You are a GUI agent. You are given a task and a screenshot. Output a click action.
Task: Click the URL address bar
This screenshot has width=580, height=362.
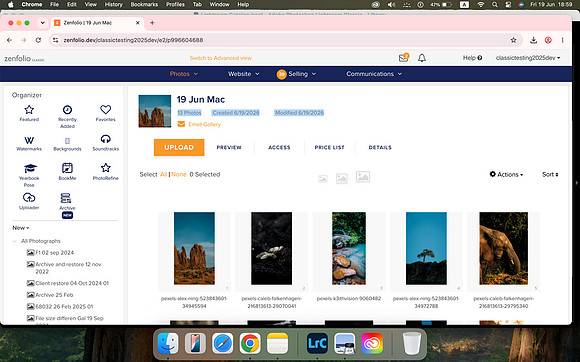click(x=285, y=40)
